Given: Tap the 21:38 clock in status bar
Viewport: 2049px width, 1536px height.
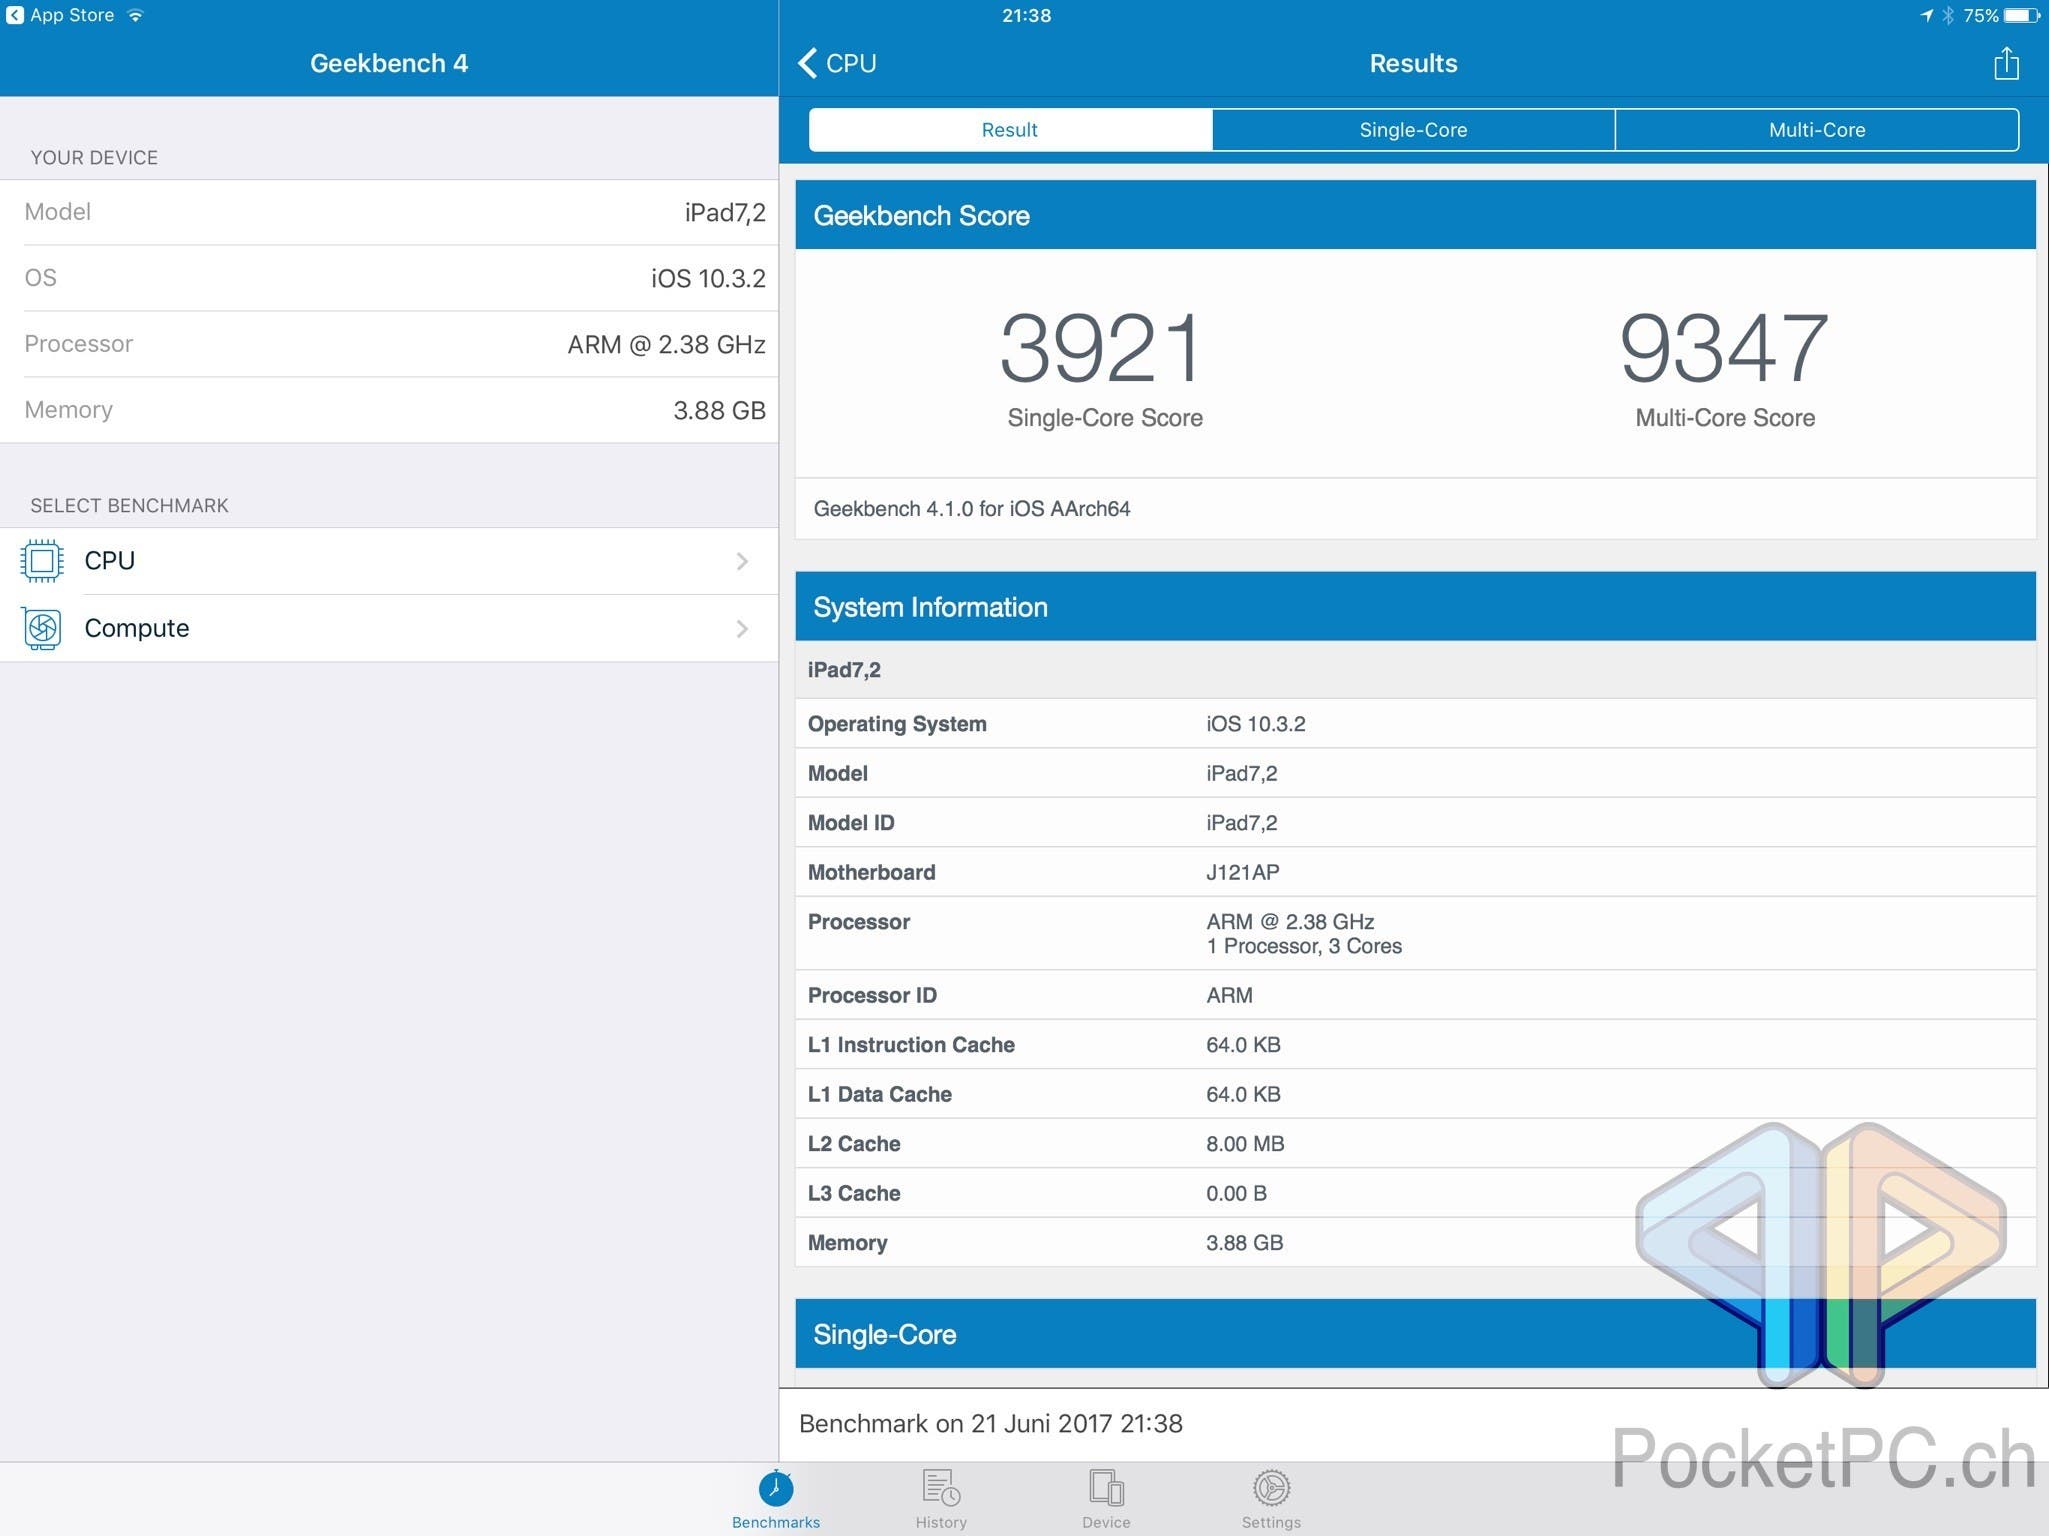Looking at the screenshot, I should (x=1026, y=15).
